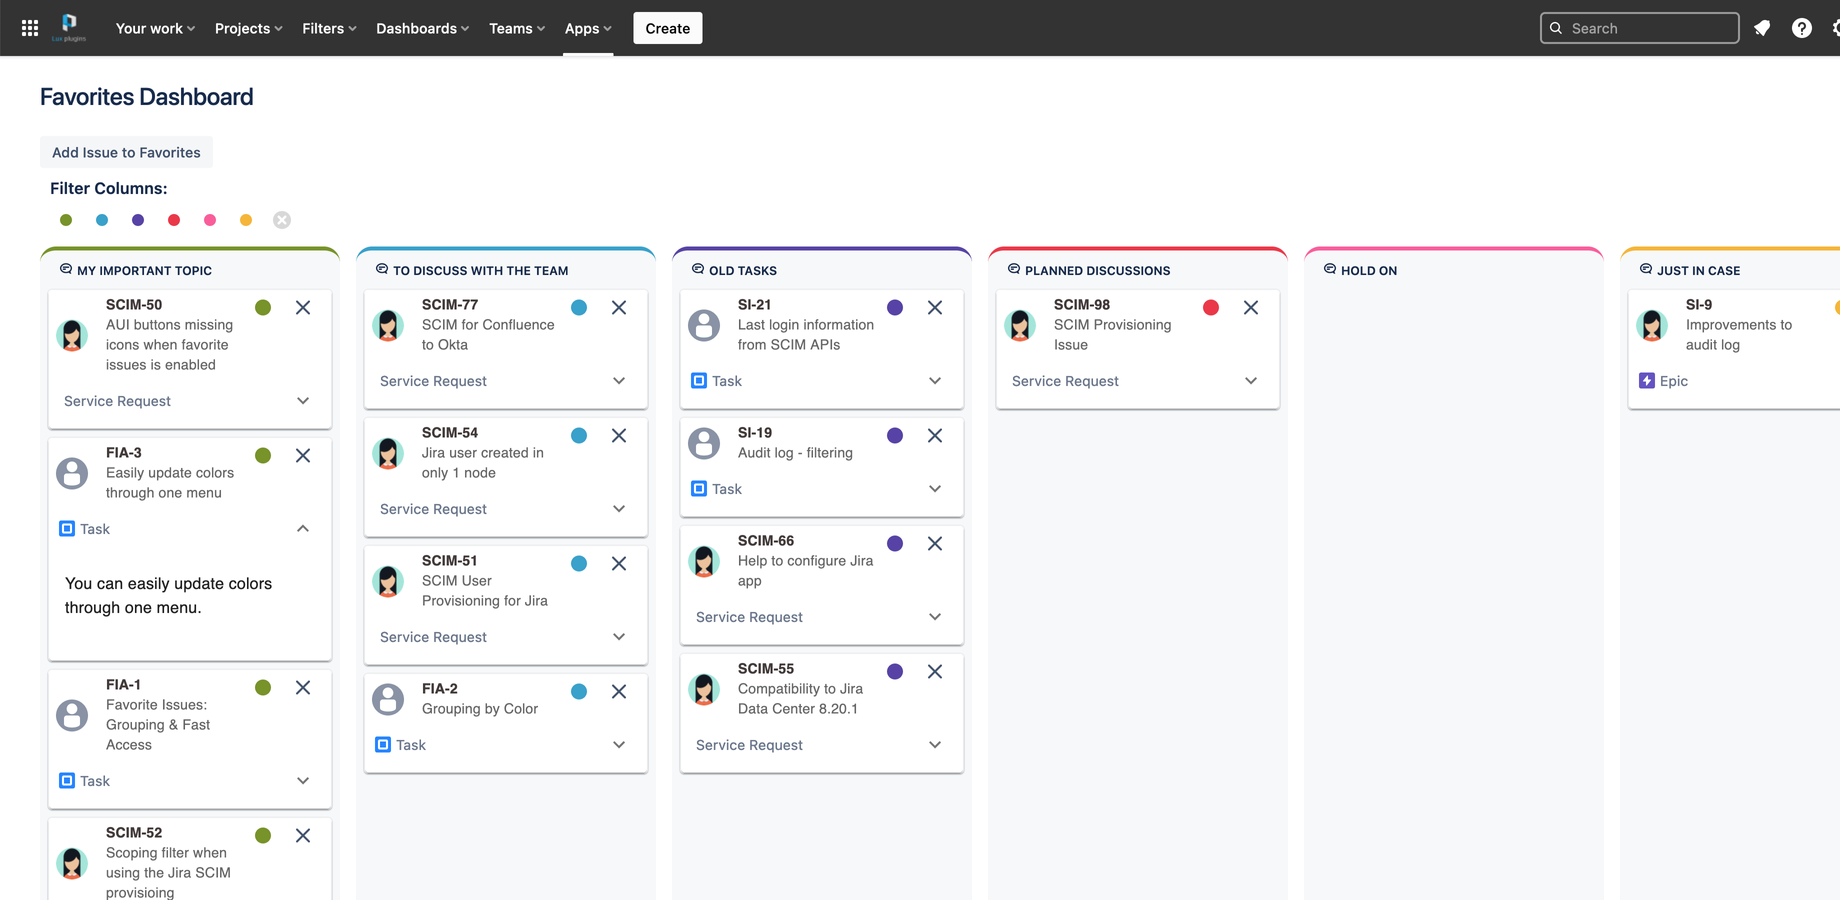Open issue SI-21 link
The image size is (1840, 900).
click(x=754, y=305)
